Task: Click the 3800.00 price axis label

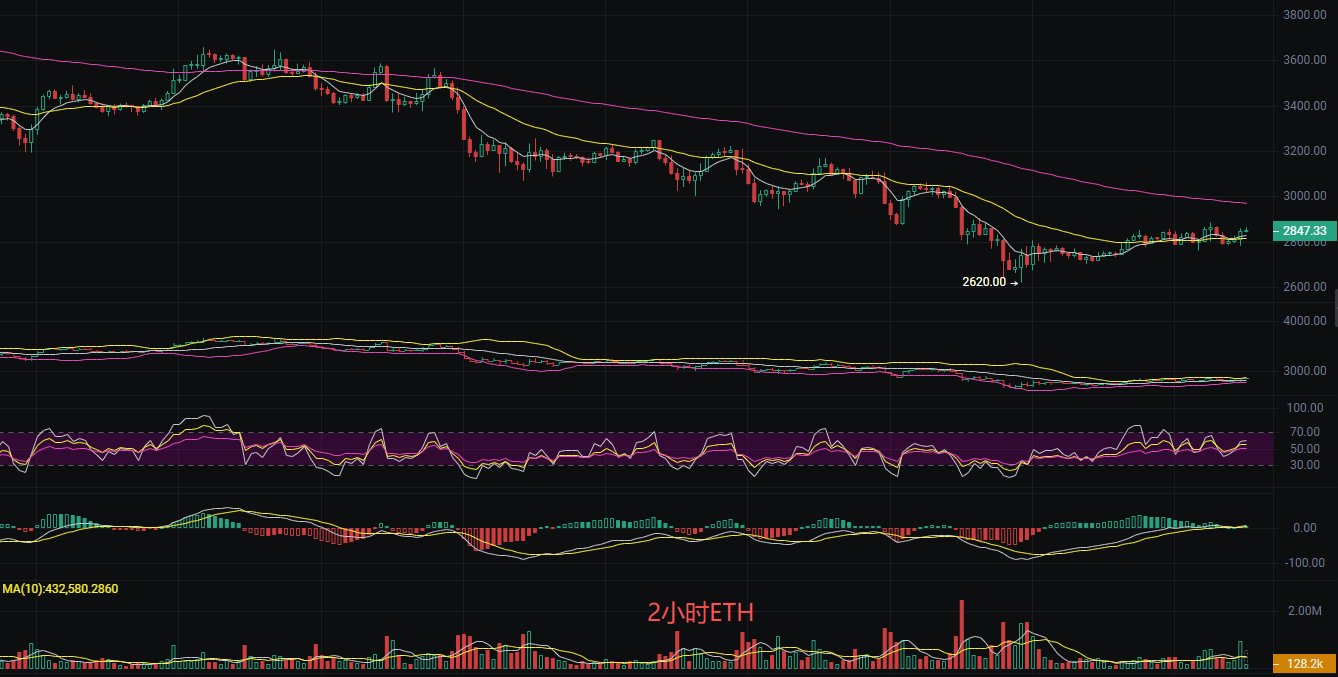Action: click(1305, 16)
